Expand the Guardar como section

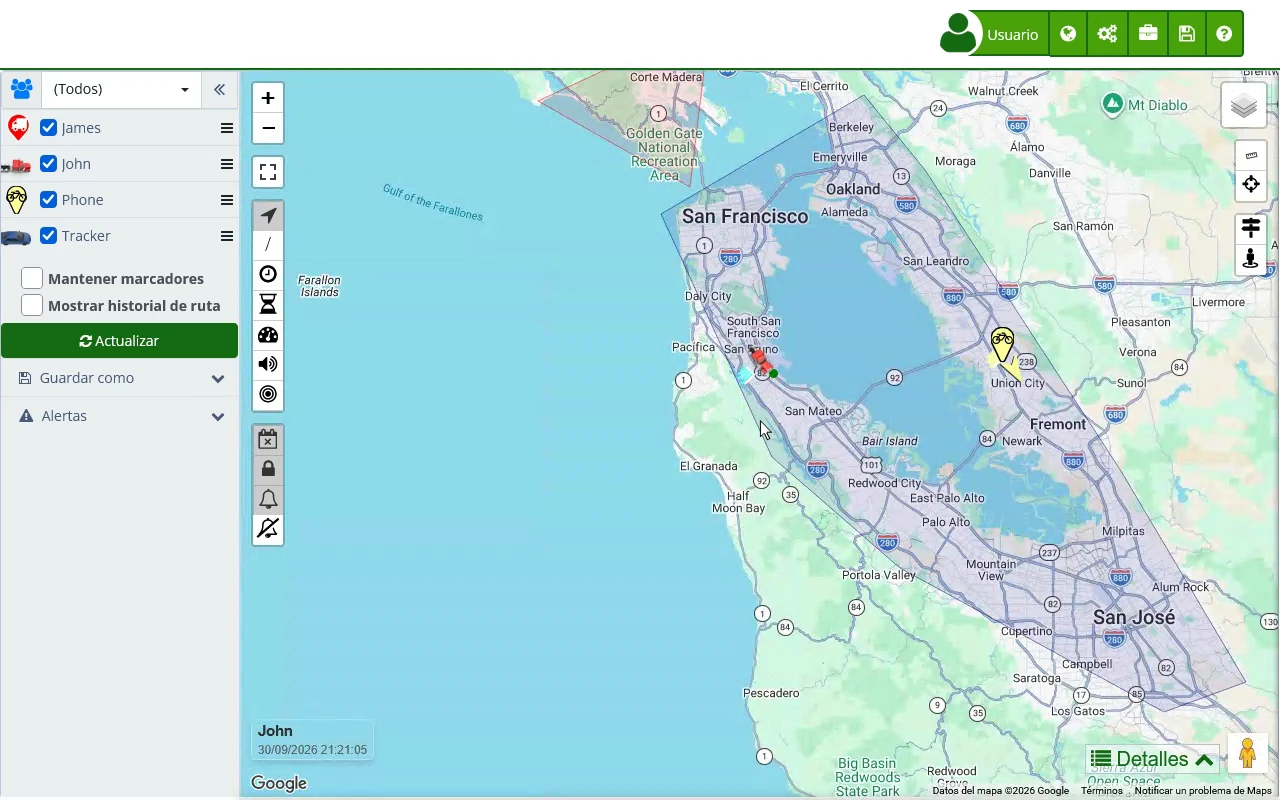coord(120,378)
